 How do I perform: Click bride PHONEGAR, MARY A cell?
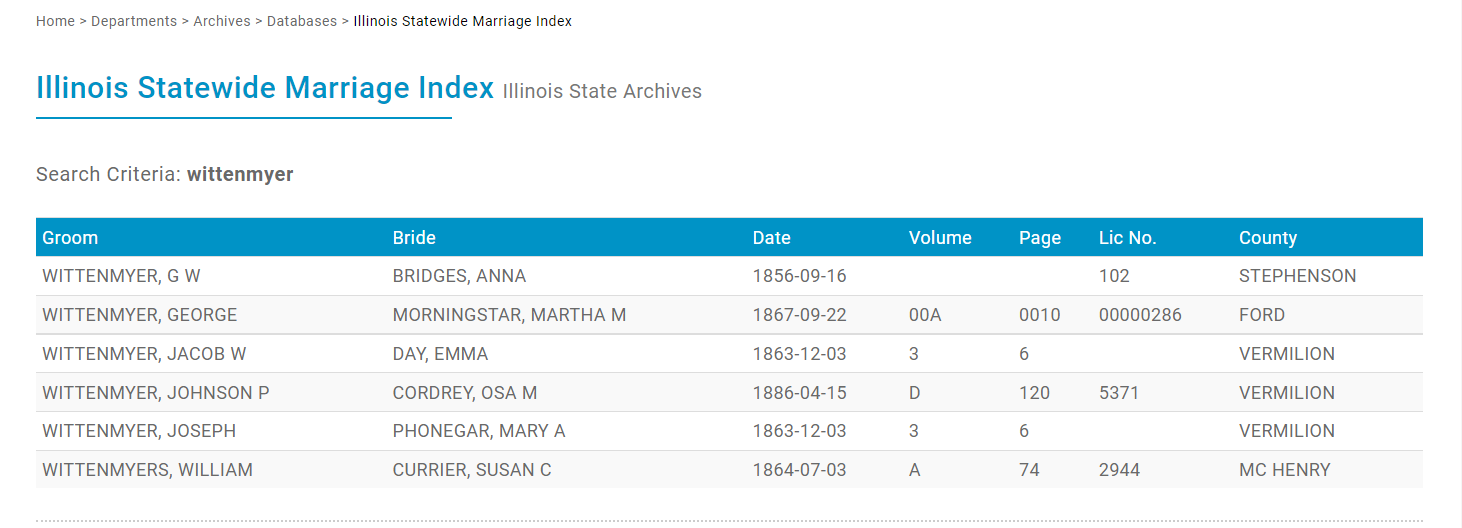478,431
